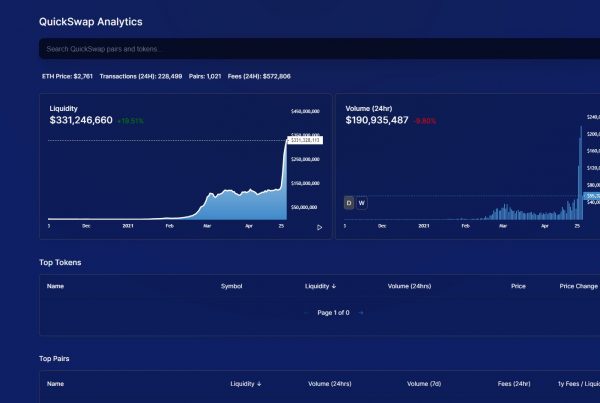600x403 pixels.
Task: Click the Top Pairs heading
Action: coord(54,359)
